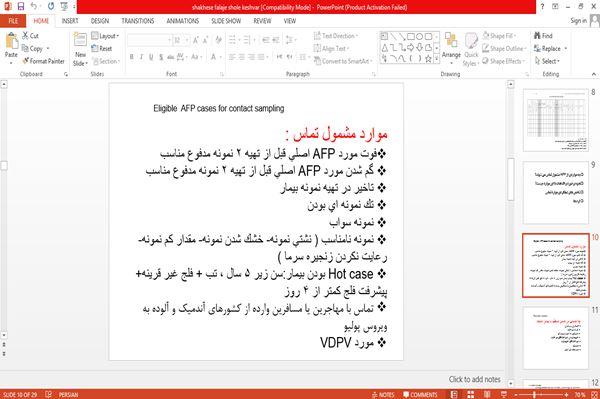Insert a New Slide

point(80,49)
